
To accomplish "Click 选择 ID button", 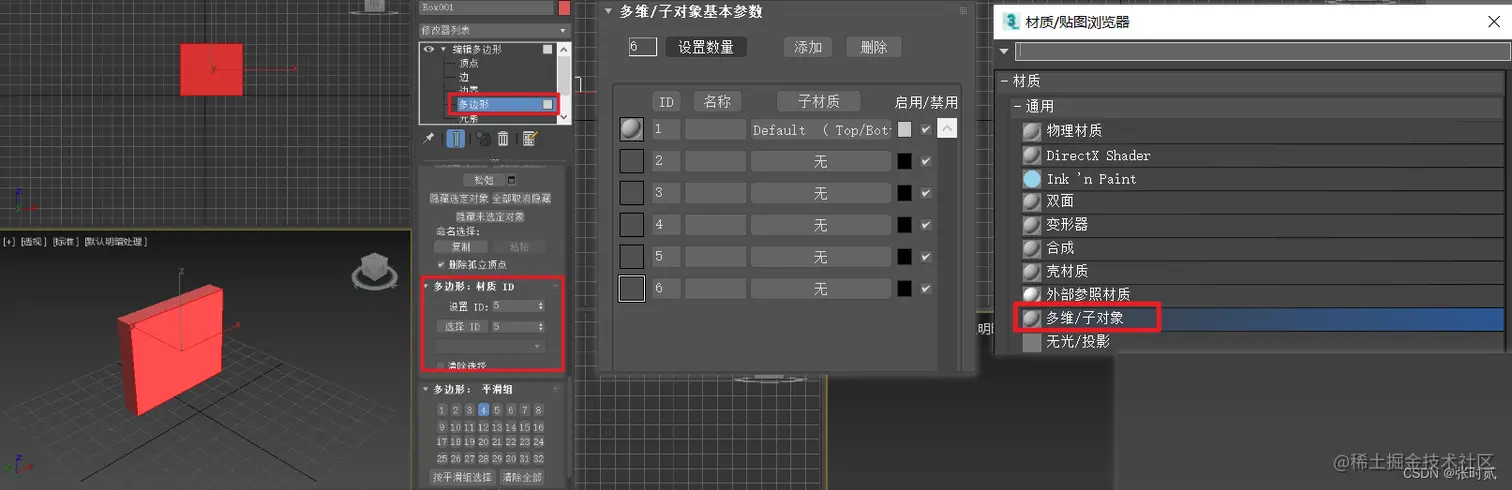I will (x=461, y=326).
